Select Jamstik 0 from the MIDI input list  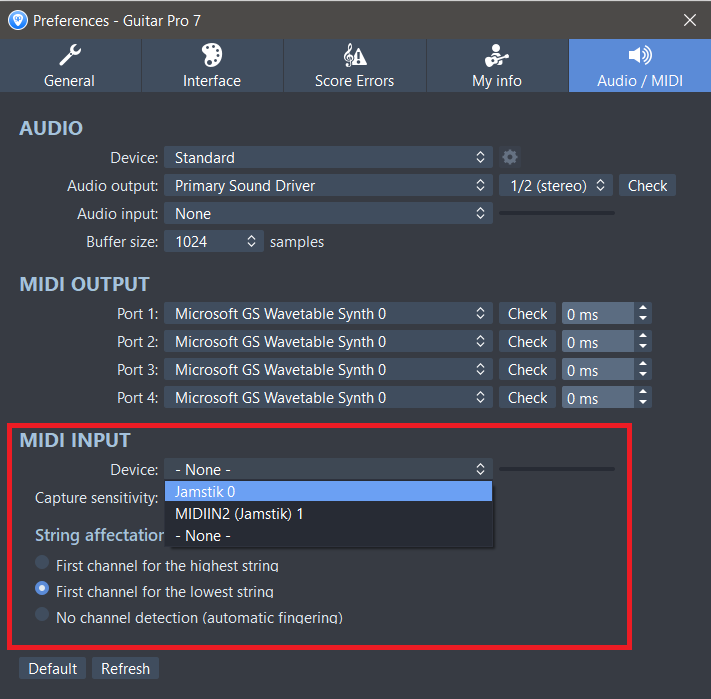[328, 491]
